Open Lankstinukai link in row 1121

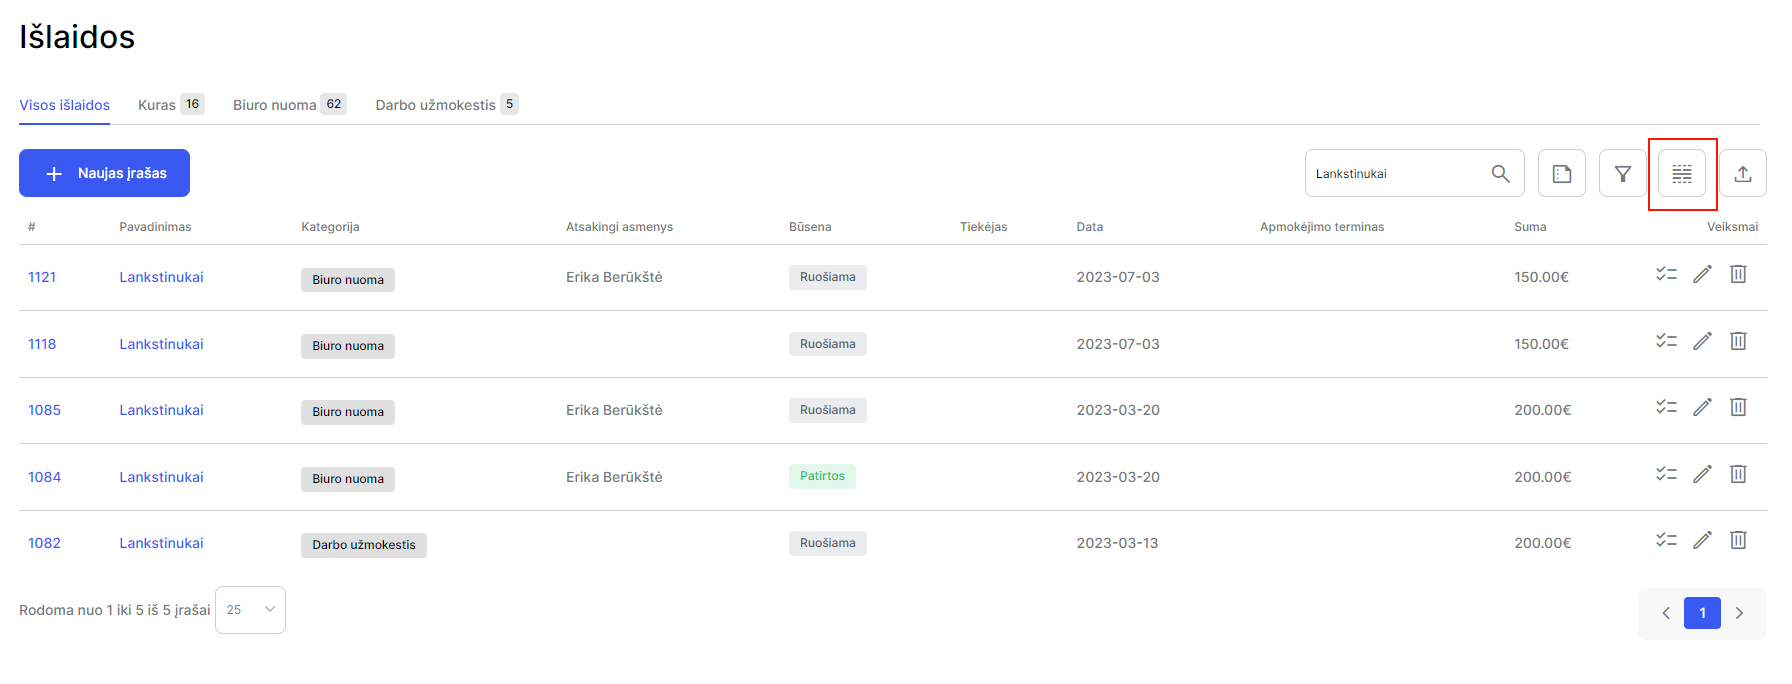point(161,277)
